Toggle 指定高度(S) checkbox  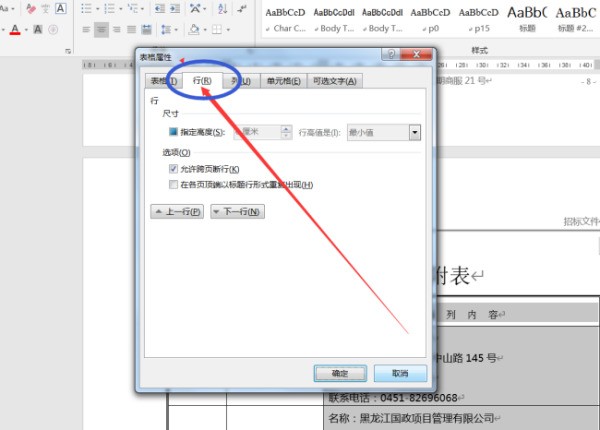[173, 132]
